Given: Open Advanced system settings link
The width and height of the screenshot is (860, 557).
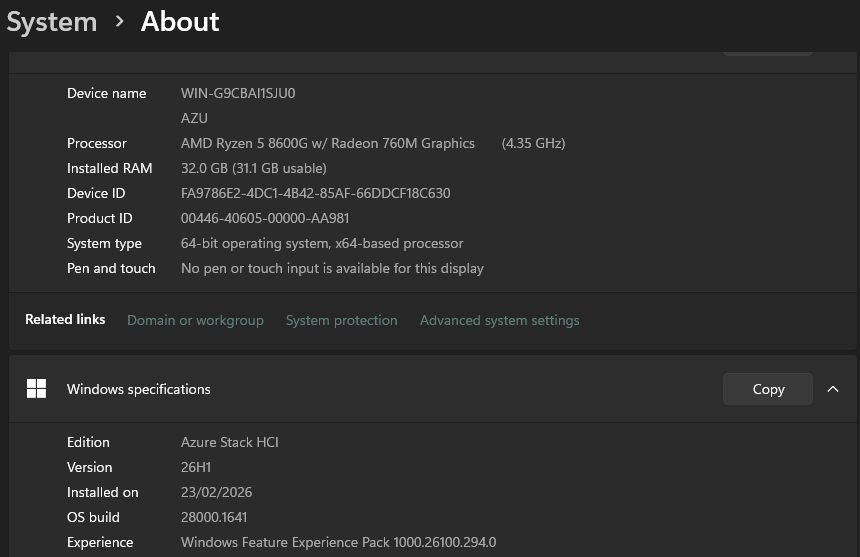Looking at the screenshot, I should click(x=499, y=320).
